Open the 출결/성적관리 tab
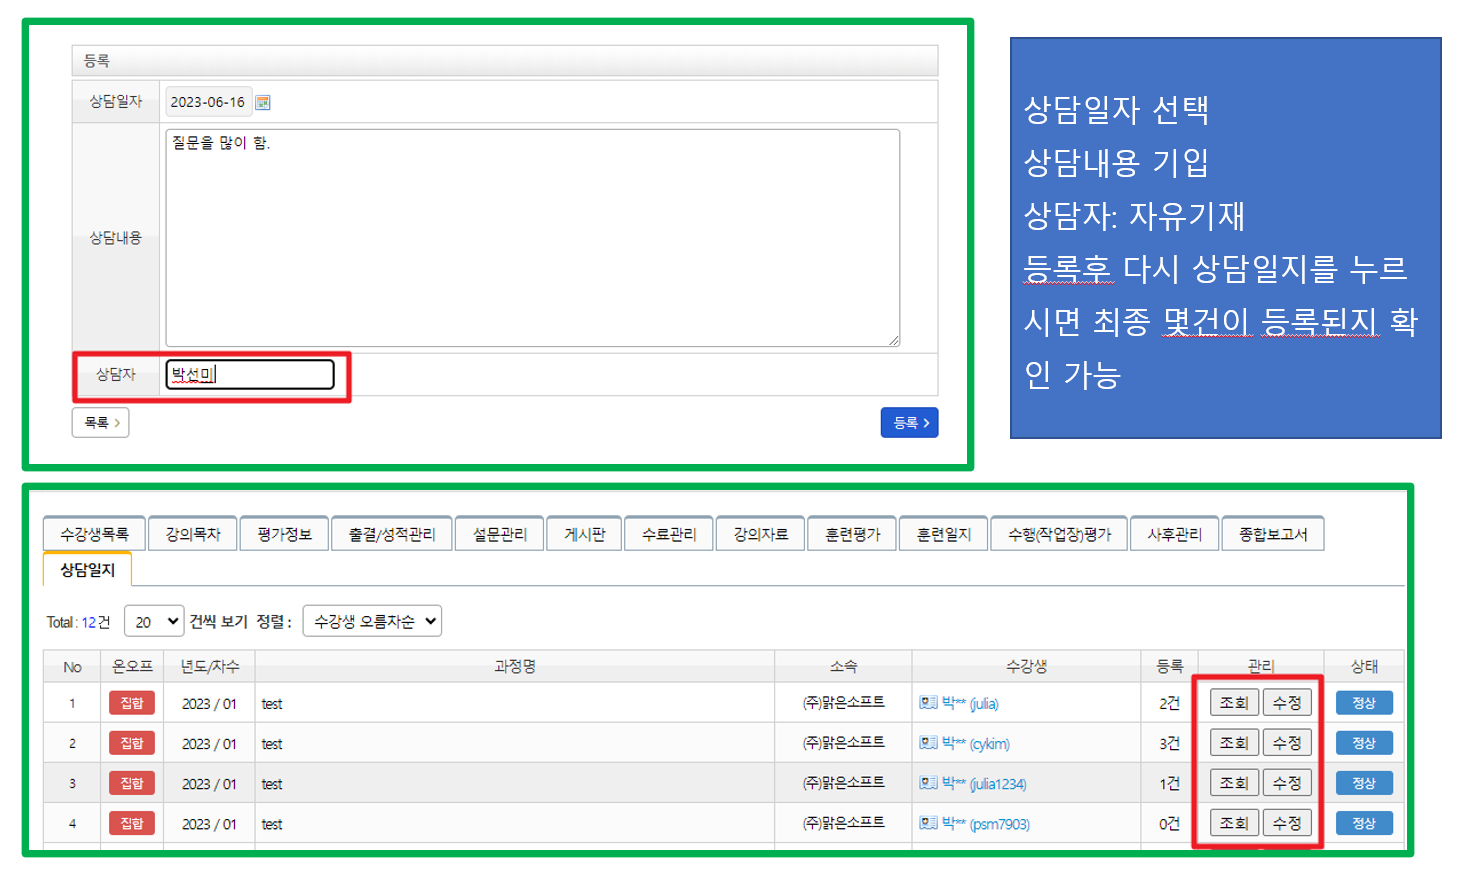Viewport: 1464px width, 871px height. (x=391, y=534)
